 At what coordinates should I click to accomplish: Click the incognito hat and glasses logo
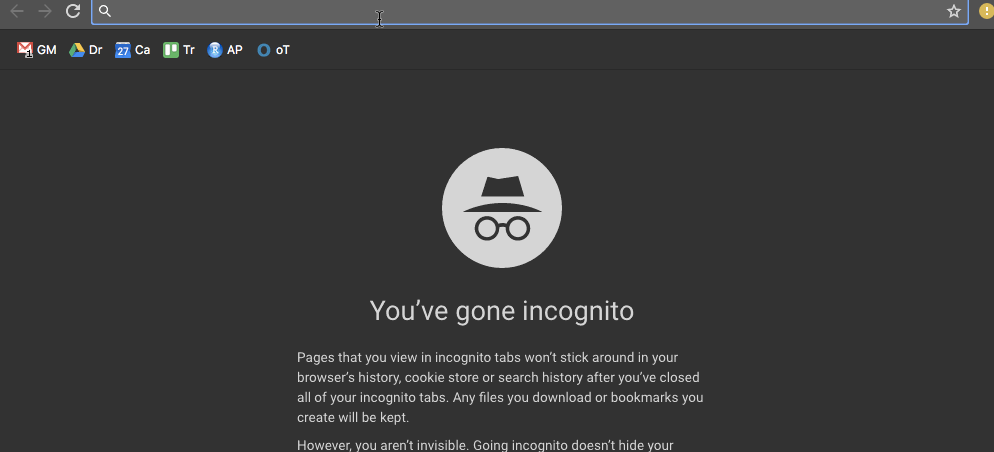click(501, 208)
